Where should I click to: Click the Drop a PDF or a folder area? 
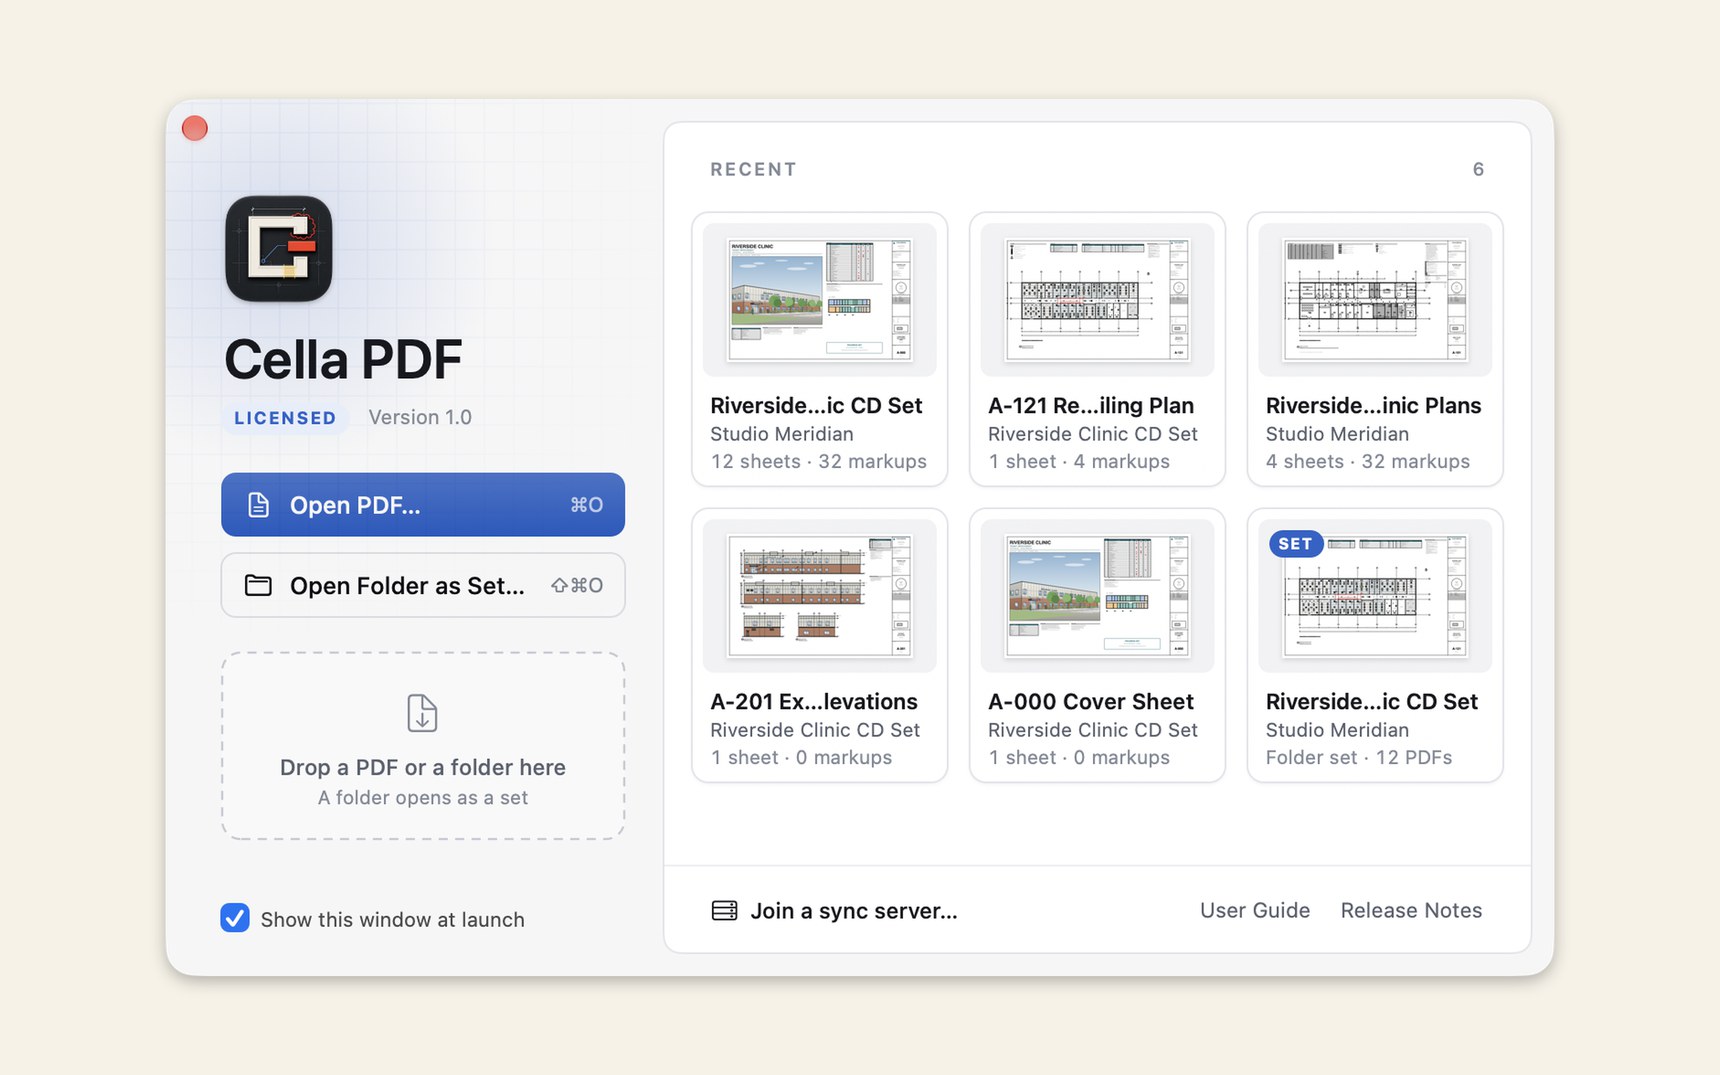(x=423, y=746)
